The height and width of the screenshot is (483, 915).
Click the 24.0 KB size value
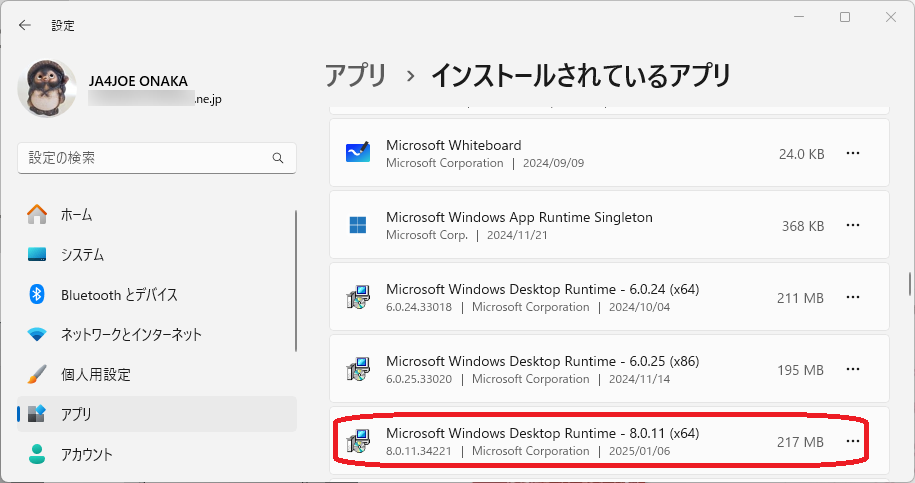point(801,154)
